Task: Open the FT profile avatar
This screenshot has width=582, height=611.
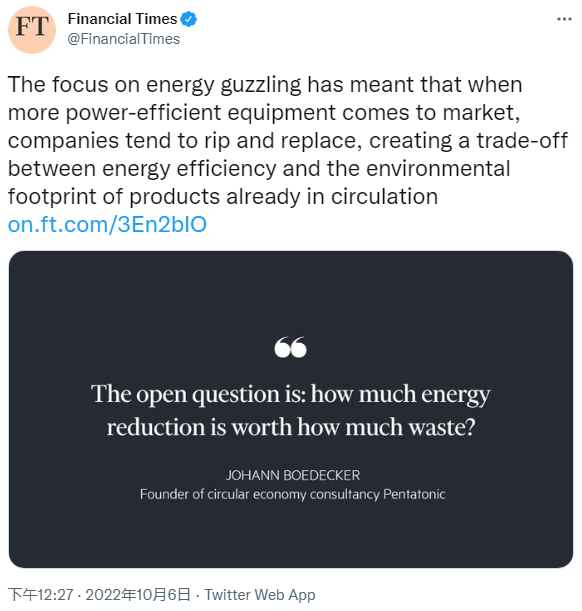Action: point(32,30)
